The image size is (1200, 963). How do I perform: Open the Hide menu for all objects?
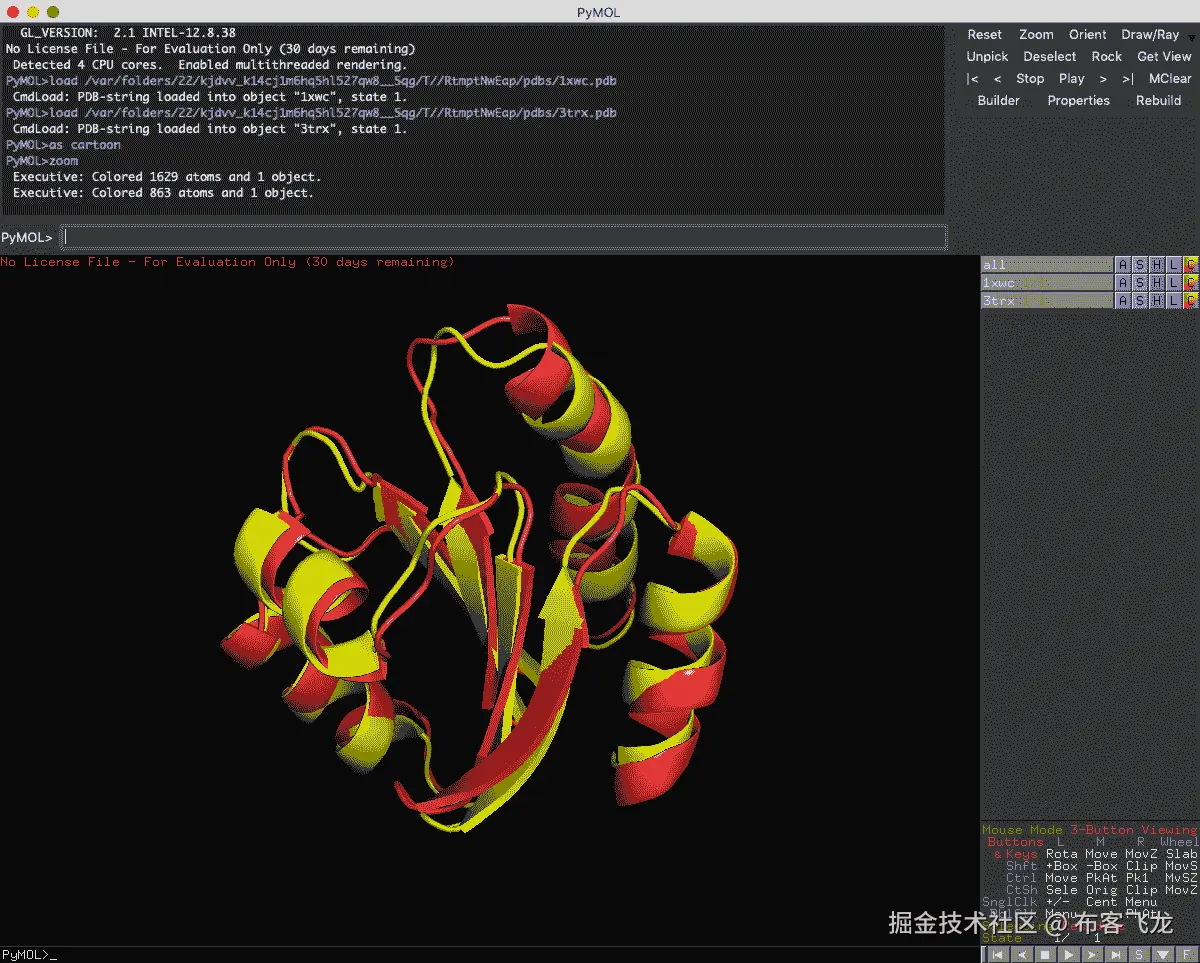coord(1157,265)
